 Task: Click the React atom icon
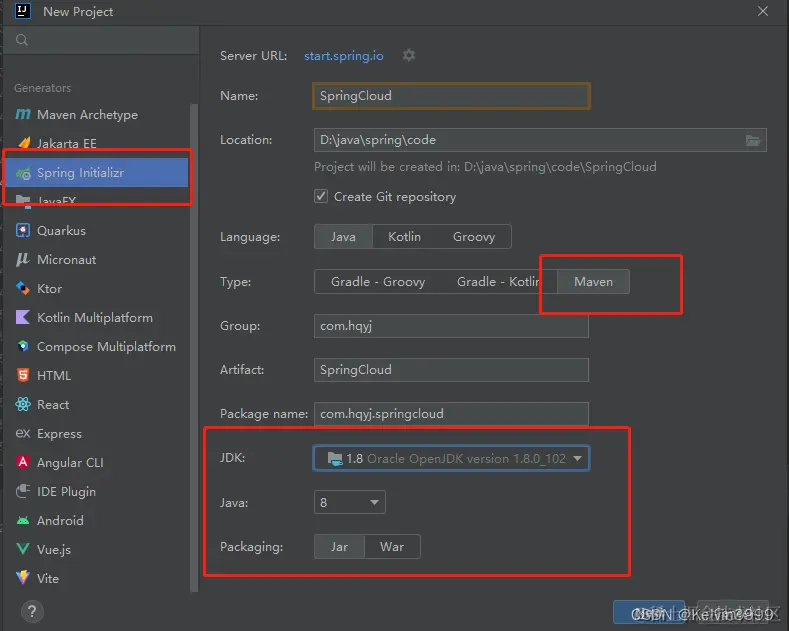pyautogui.click(x=23, y=404)
